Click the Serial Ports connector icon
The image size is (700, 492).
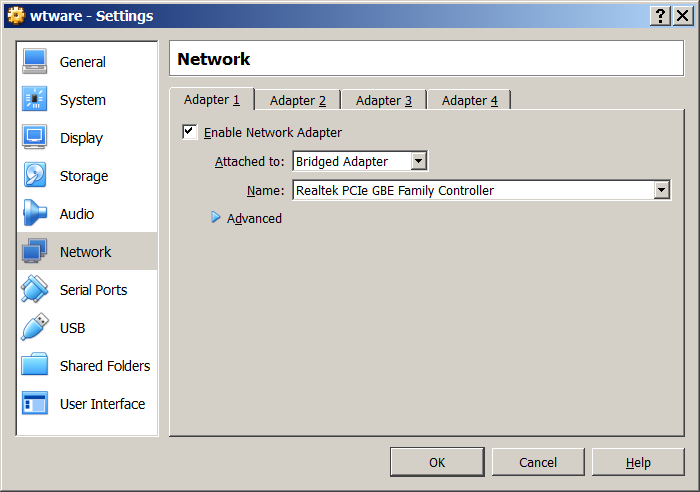[x=35, y=290]
